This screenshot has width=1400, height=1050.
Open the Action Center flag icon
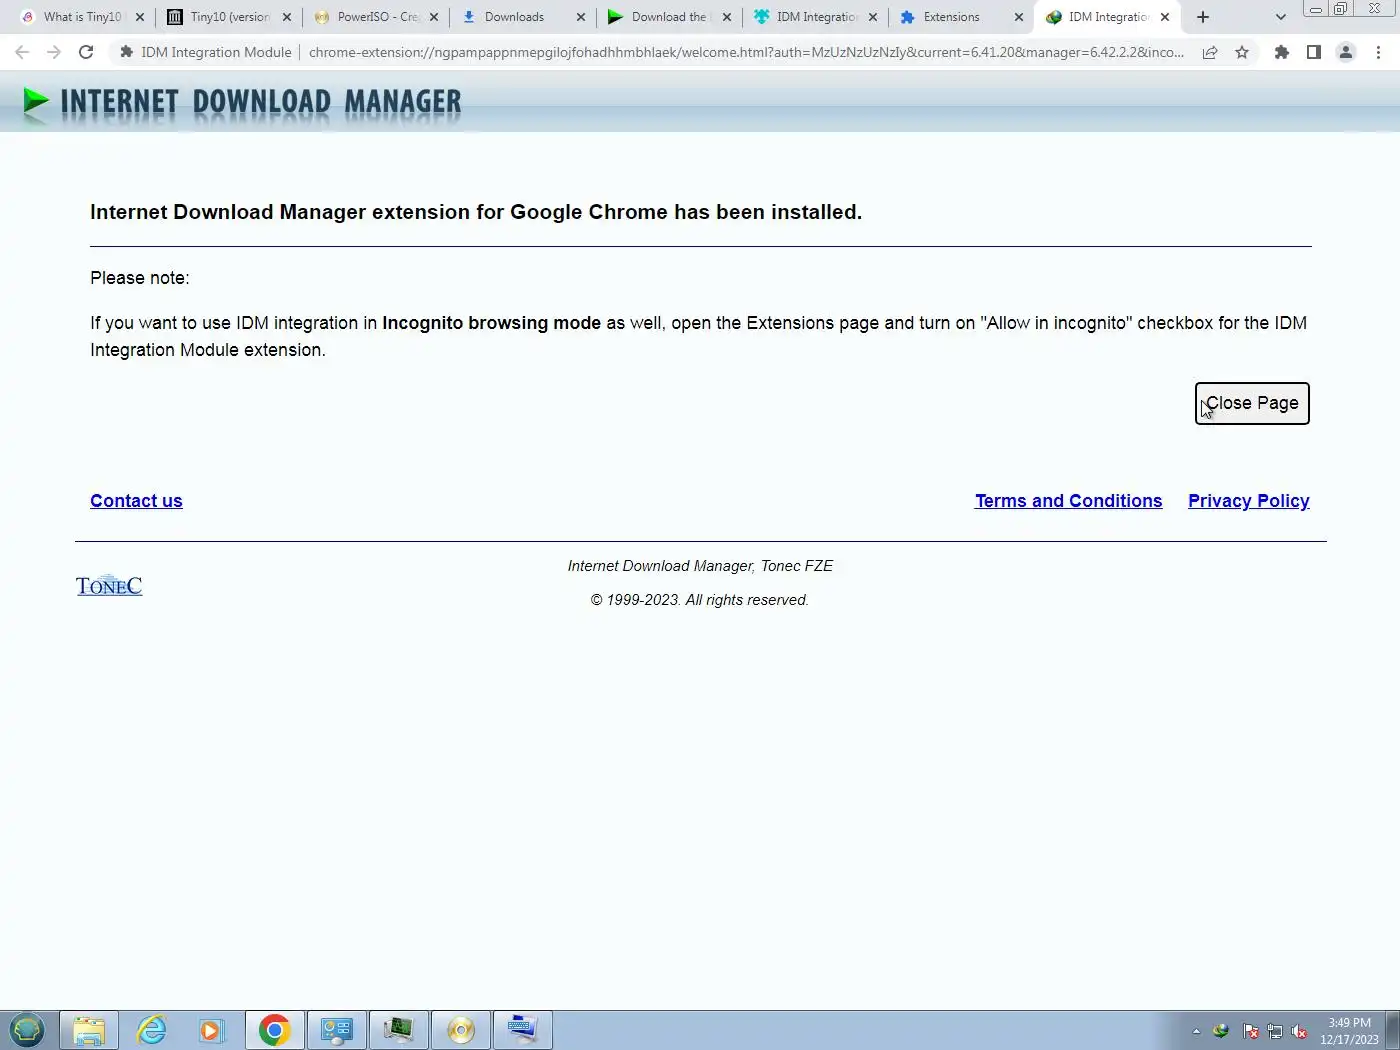pyautogui.click(x=1250, y=1031)
